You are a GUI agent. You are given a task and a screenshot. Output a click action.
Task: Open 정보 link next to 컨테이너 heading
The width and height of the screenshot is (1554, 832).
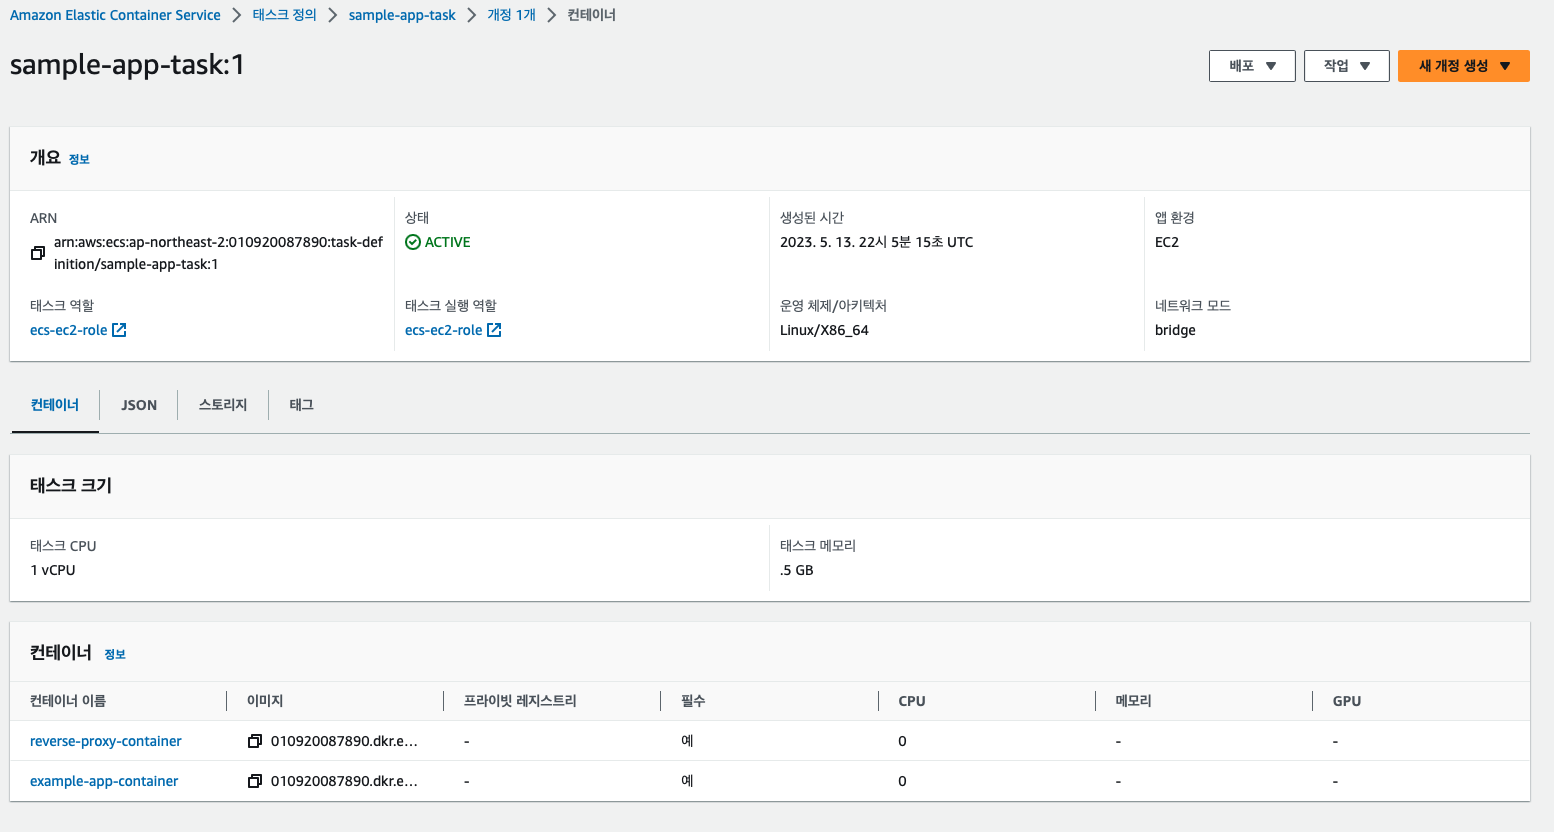click(115, 654)
